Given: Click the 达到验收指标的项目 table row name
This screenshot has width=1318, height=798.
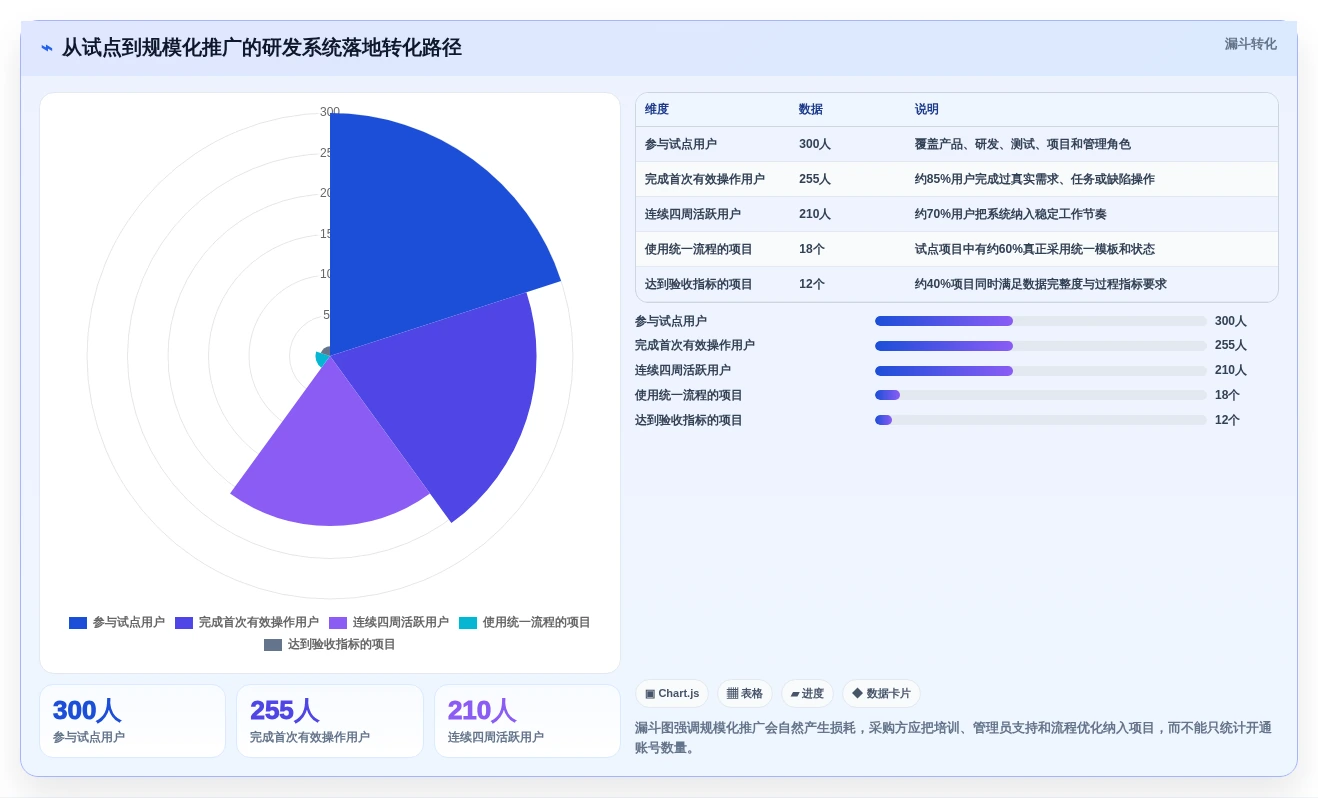Looking at the screenshot, I should [699, 285].
